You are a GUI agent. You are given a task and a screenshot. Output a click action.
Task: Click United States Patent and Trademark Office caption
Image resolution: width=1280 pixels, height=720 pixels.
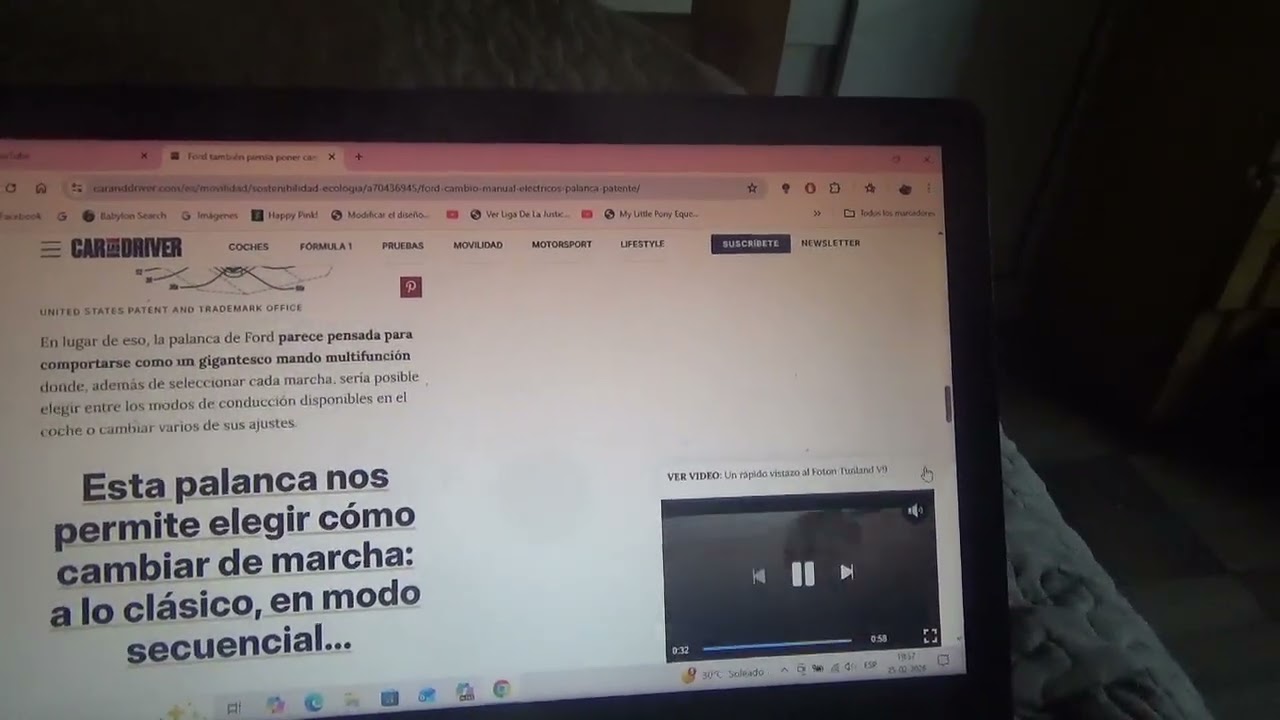click(171, 310)
